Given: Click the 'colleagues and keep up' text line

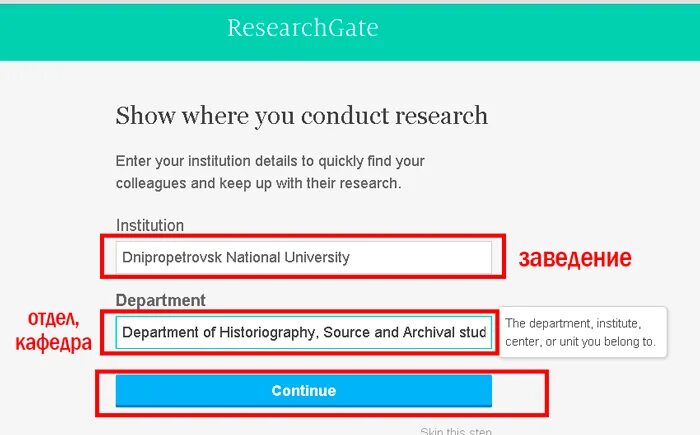Looking at the screenshot, I should click(258, 183).
